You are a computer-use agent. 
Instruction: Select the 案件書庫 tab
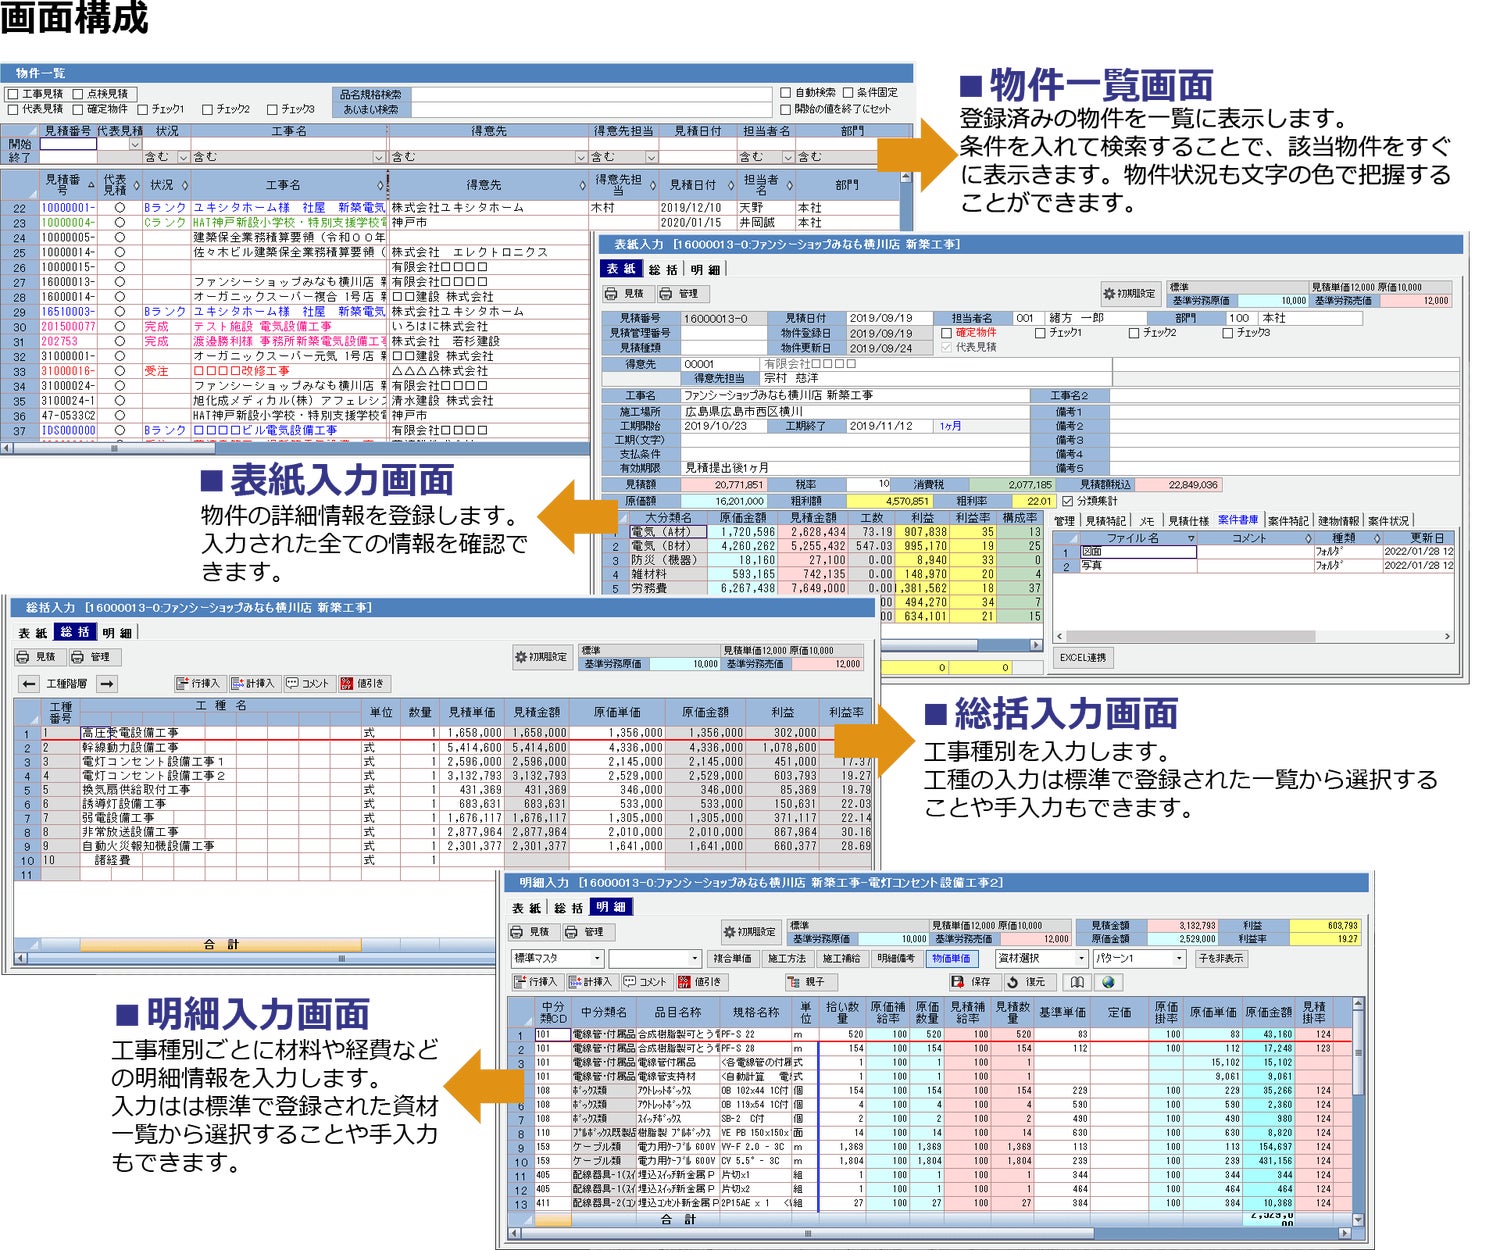(x=1237, y=520)
